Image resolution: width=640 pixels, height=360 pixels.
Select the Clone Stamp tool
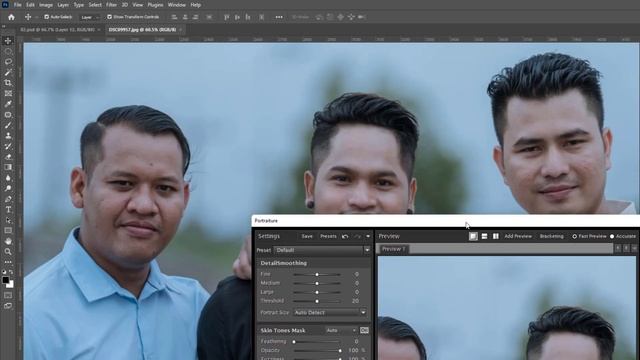click(8, 136)
